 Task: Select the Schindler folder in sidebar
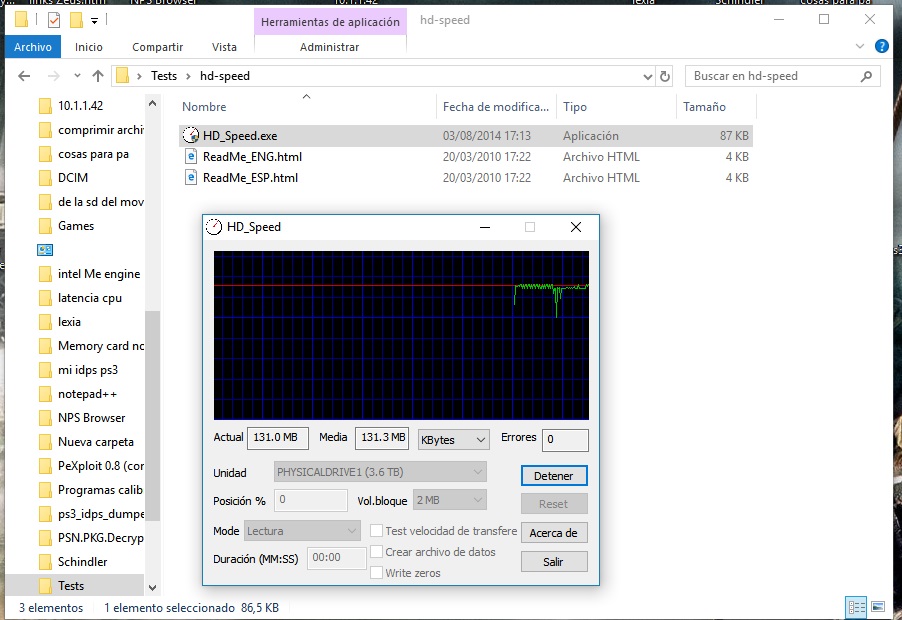[x=82, y=562]
